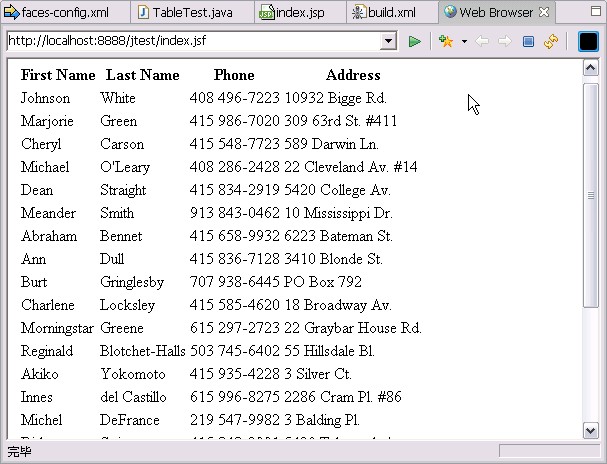Screen dimensions: 607x464
Task: Click the Forward navigation arrow
Action: (505, 41)
